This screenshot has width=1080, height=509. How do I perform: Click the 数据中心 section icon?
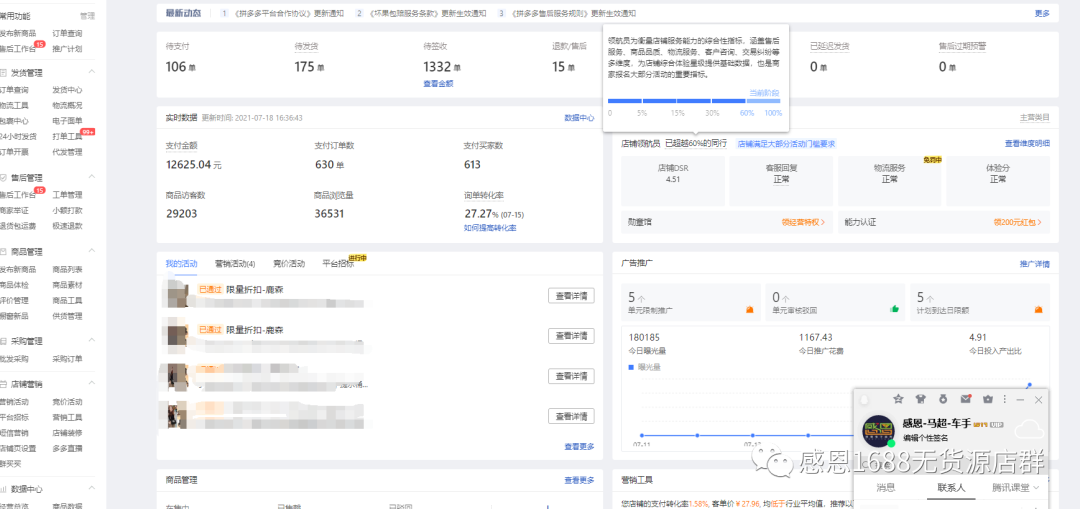pyautogui.click(x=3, y=489)
